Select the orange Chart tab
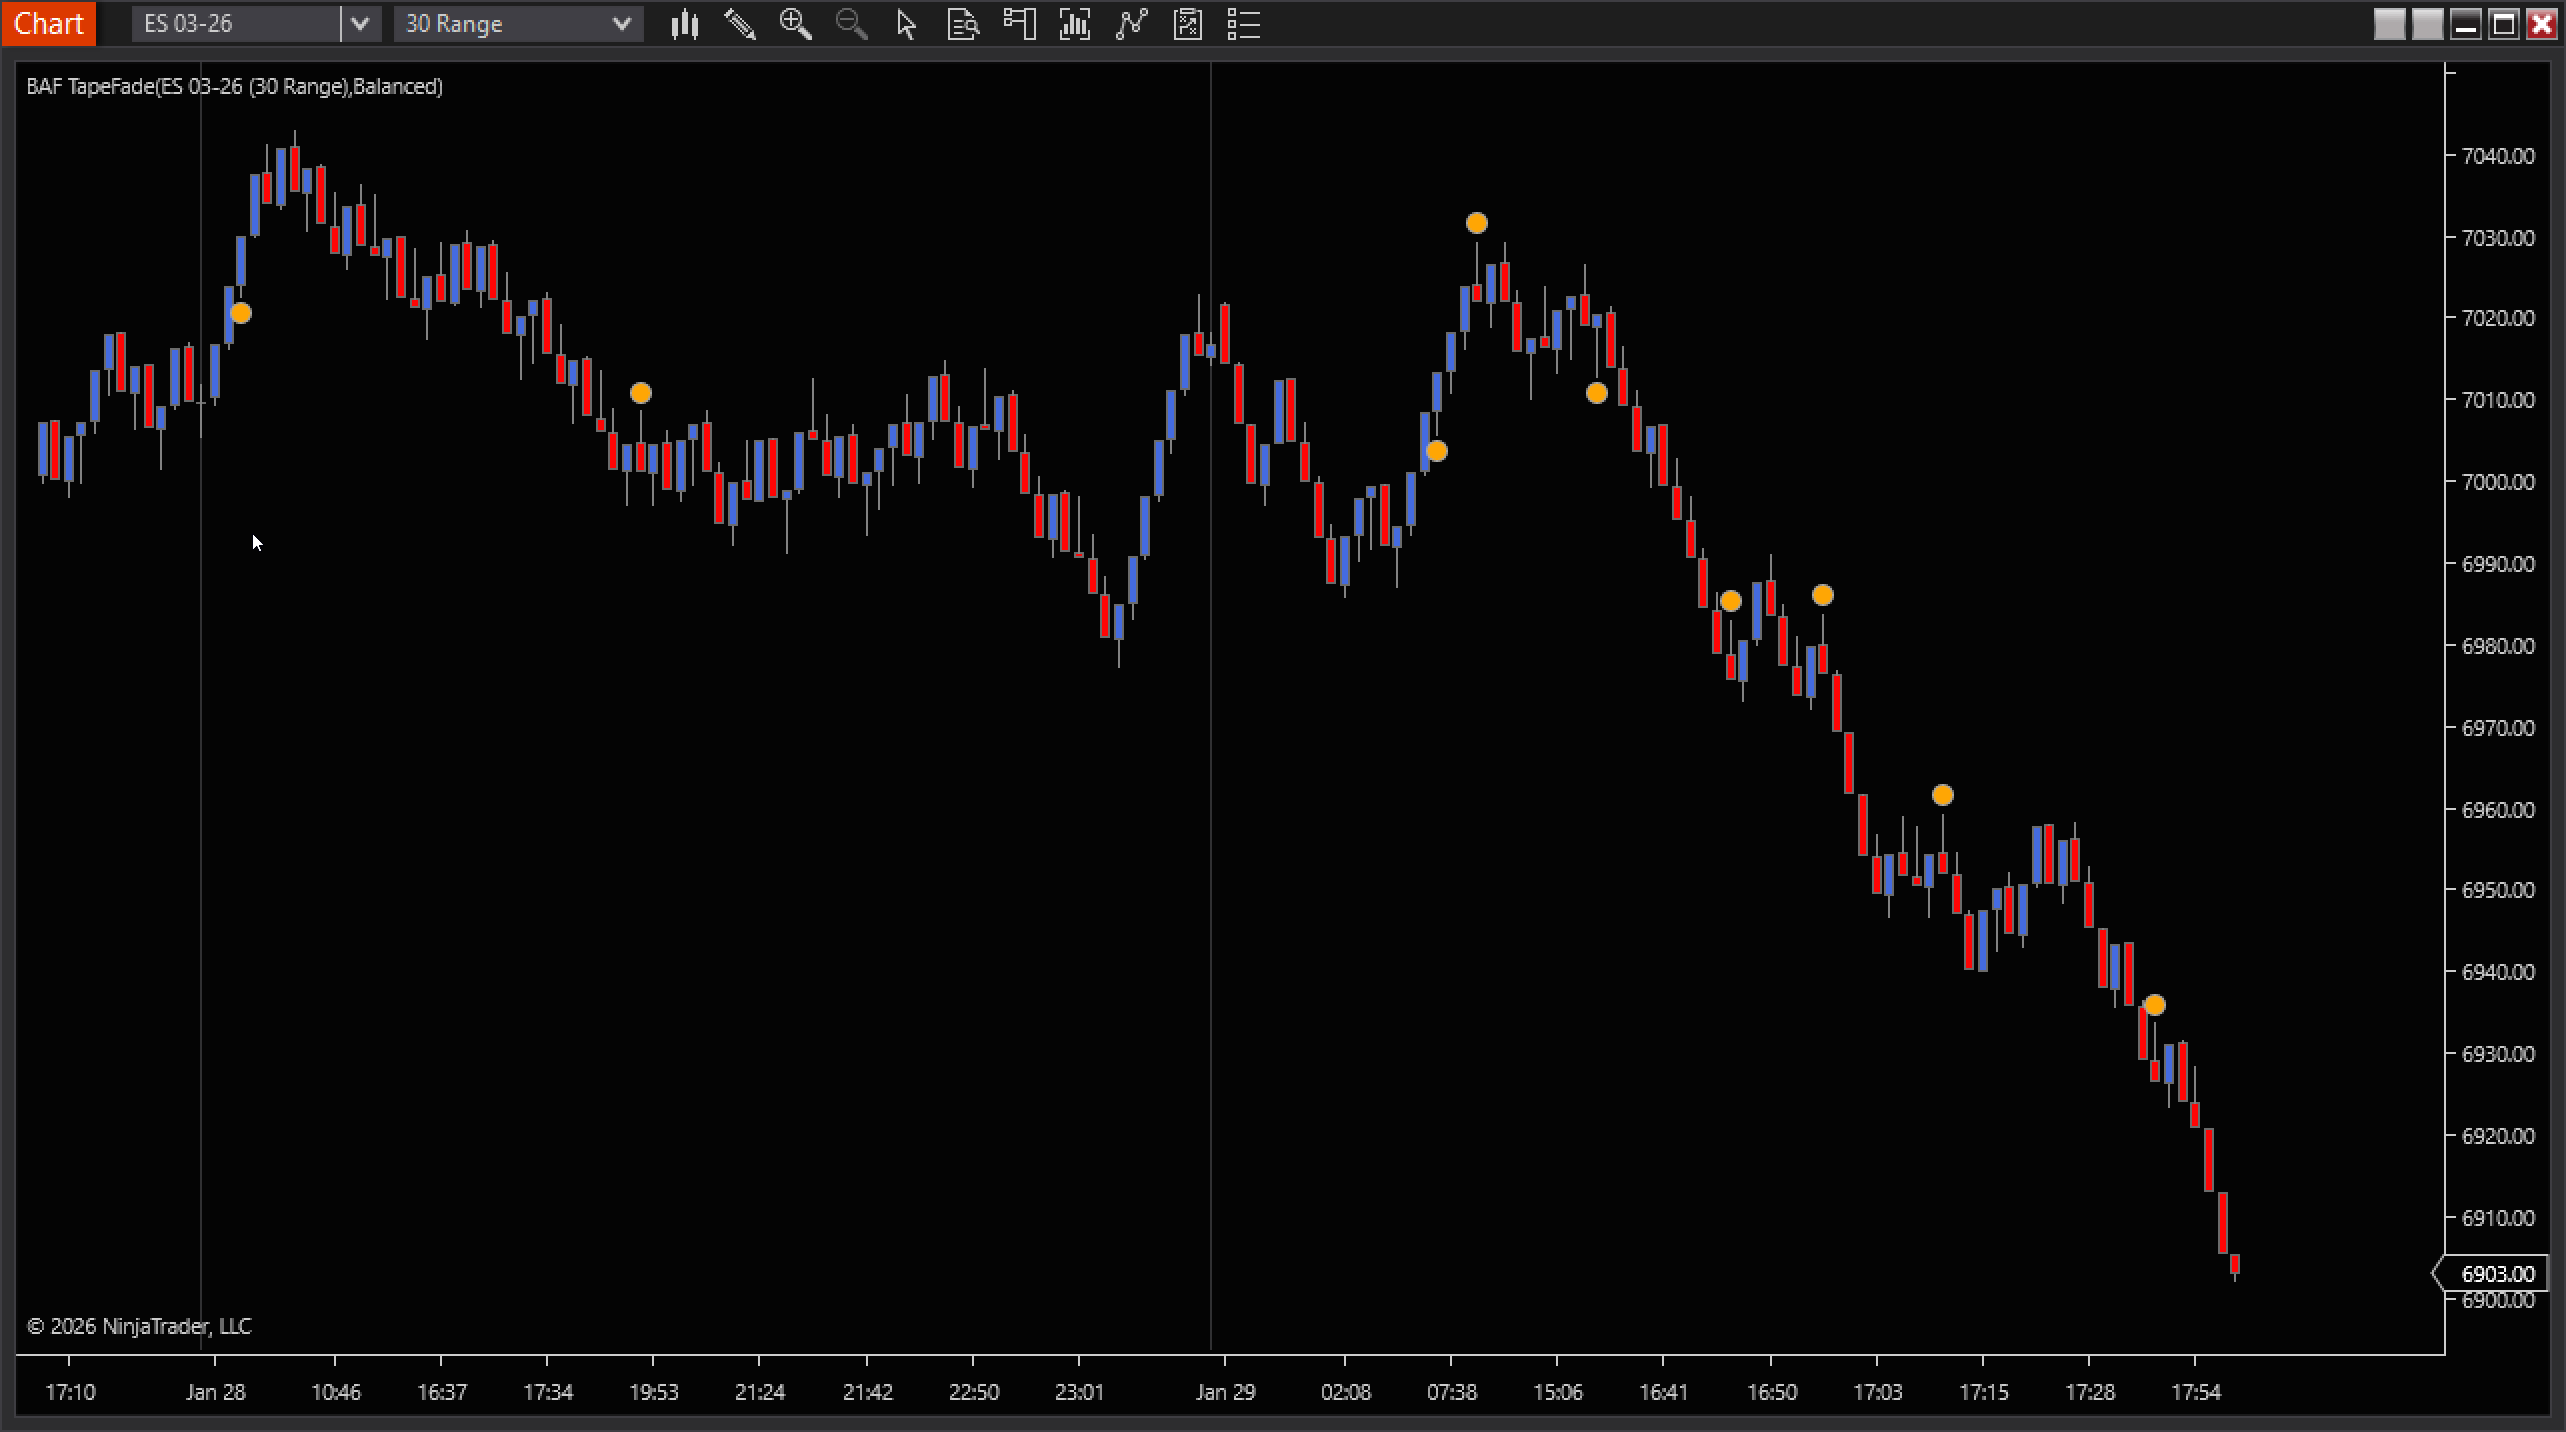The image size is (2566, 1432). 48,23
